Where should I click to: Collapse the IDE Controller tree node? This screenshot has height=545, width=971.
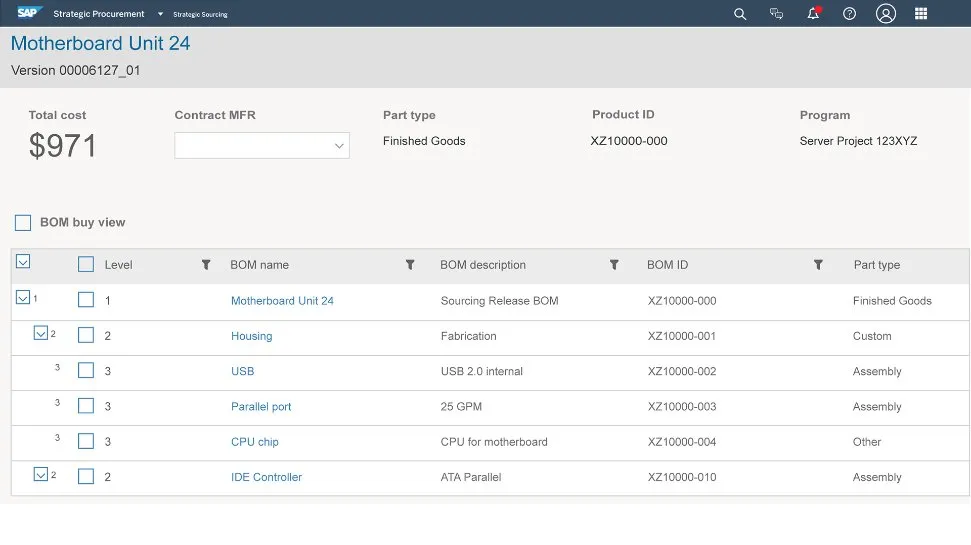[x=41, y=475]
